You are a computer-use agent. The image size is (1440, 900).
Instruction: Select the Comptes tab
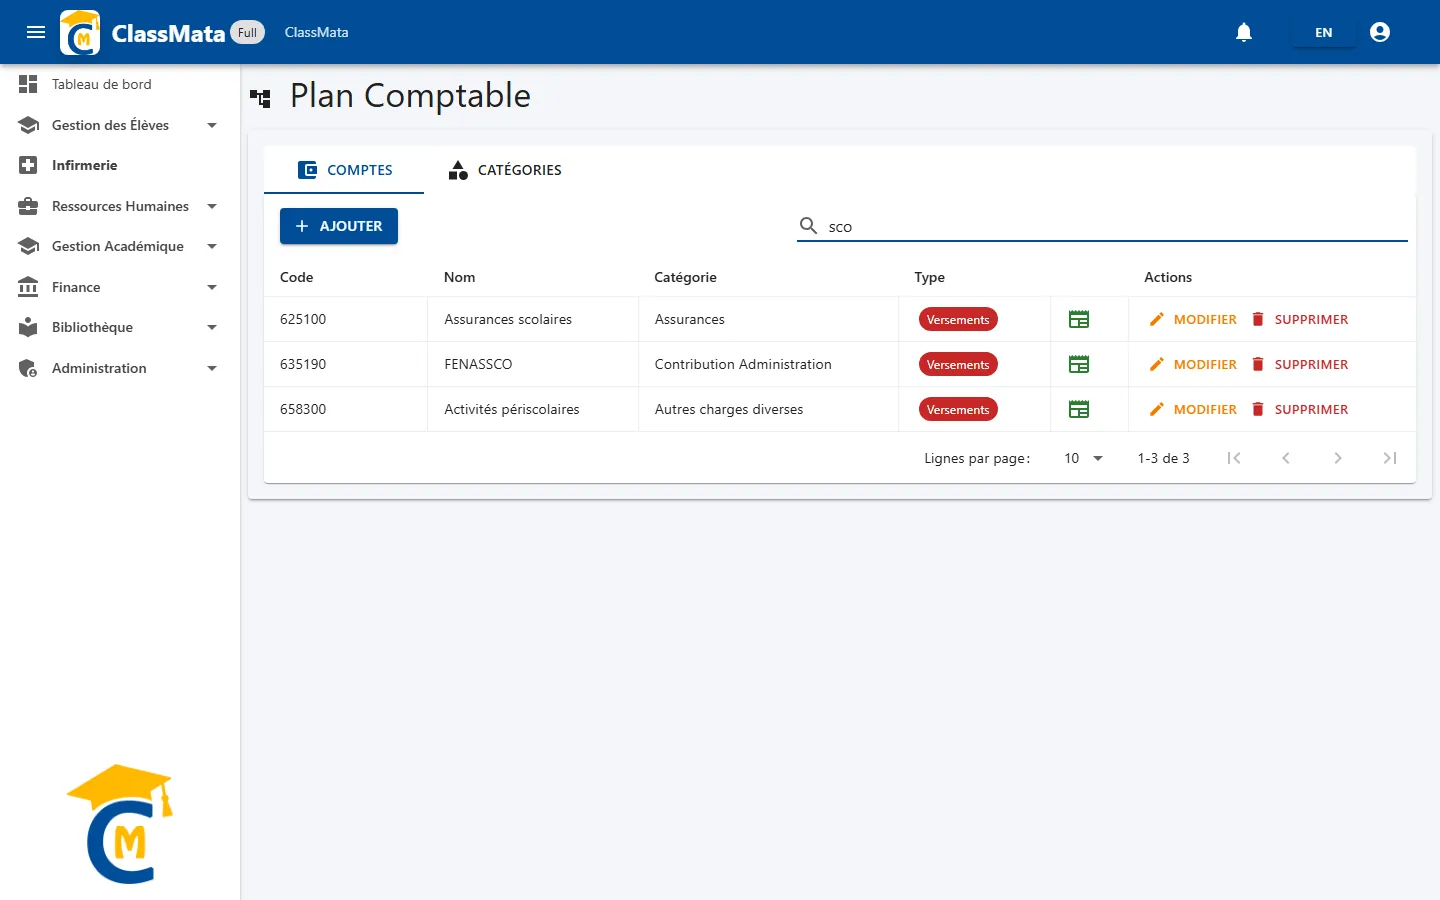coord(344,170)
